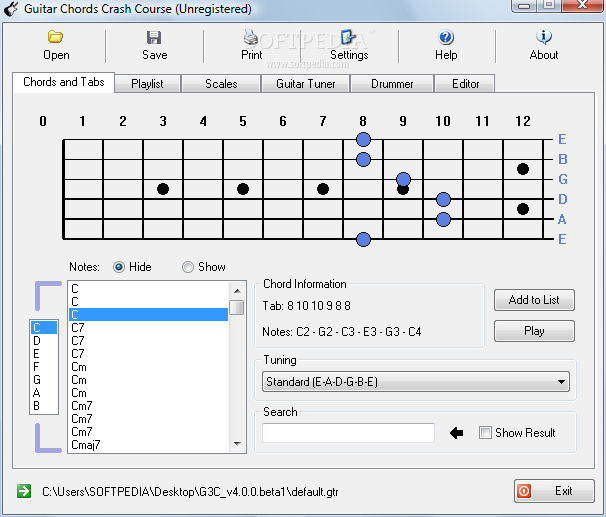Click the G string label on fretboard
Screen dimensions: 606x517
point(563,179)
